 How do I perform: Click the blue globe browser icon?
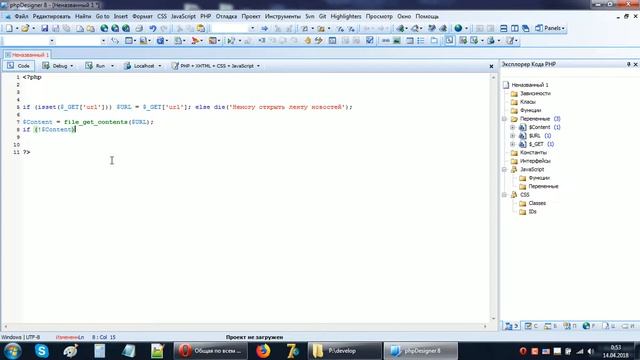click(458, 28)
